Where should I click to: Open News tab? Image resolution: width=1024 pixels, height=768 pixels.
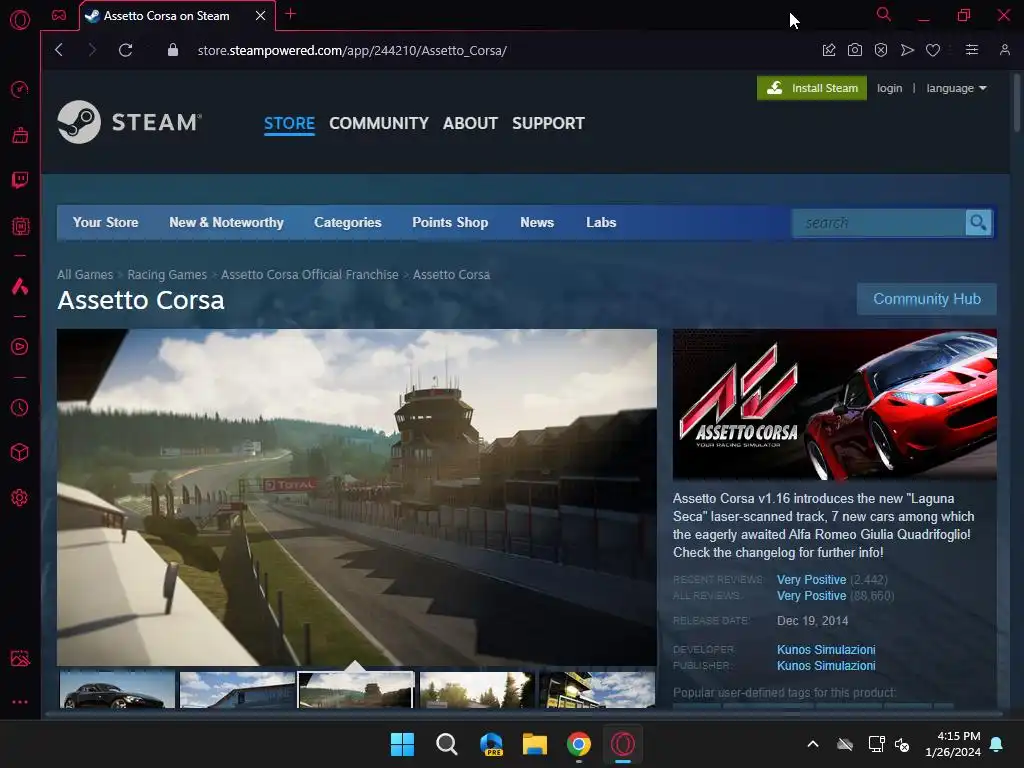pos(537,223)
